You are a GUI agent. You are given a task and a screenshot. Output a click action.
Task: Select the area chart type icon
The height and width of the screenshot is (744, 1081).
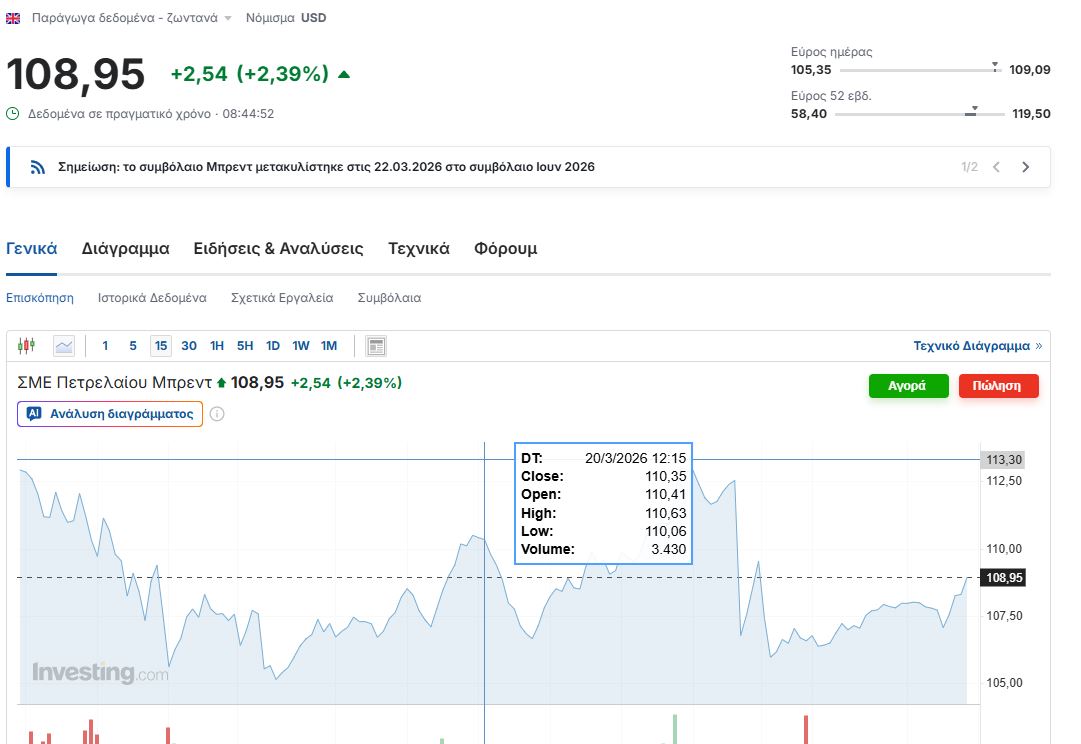pos(64,346)
